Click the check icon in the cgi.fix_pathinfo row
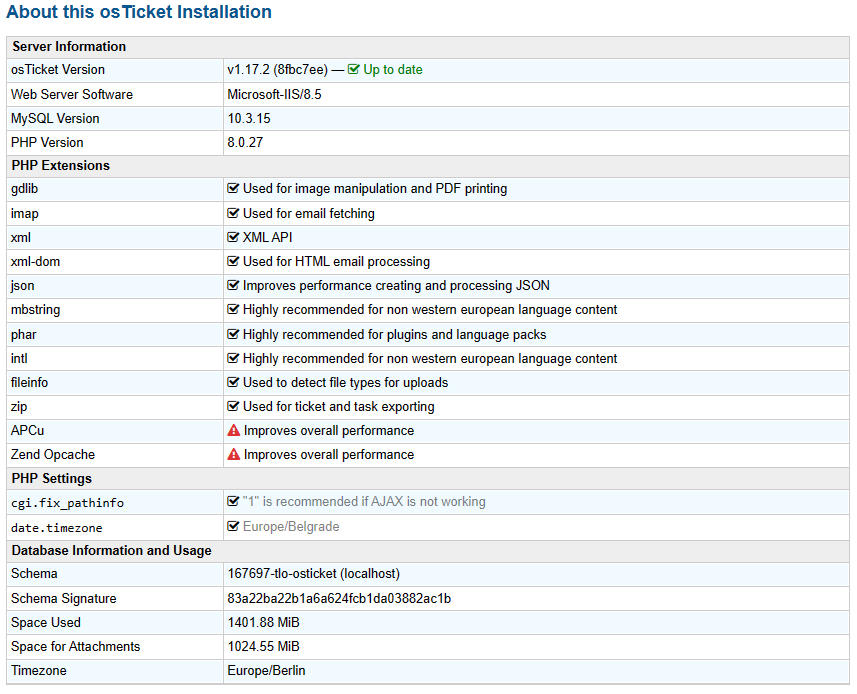857x694 pixels. click(x=233, y=501)
